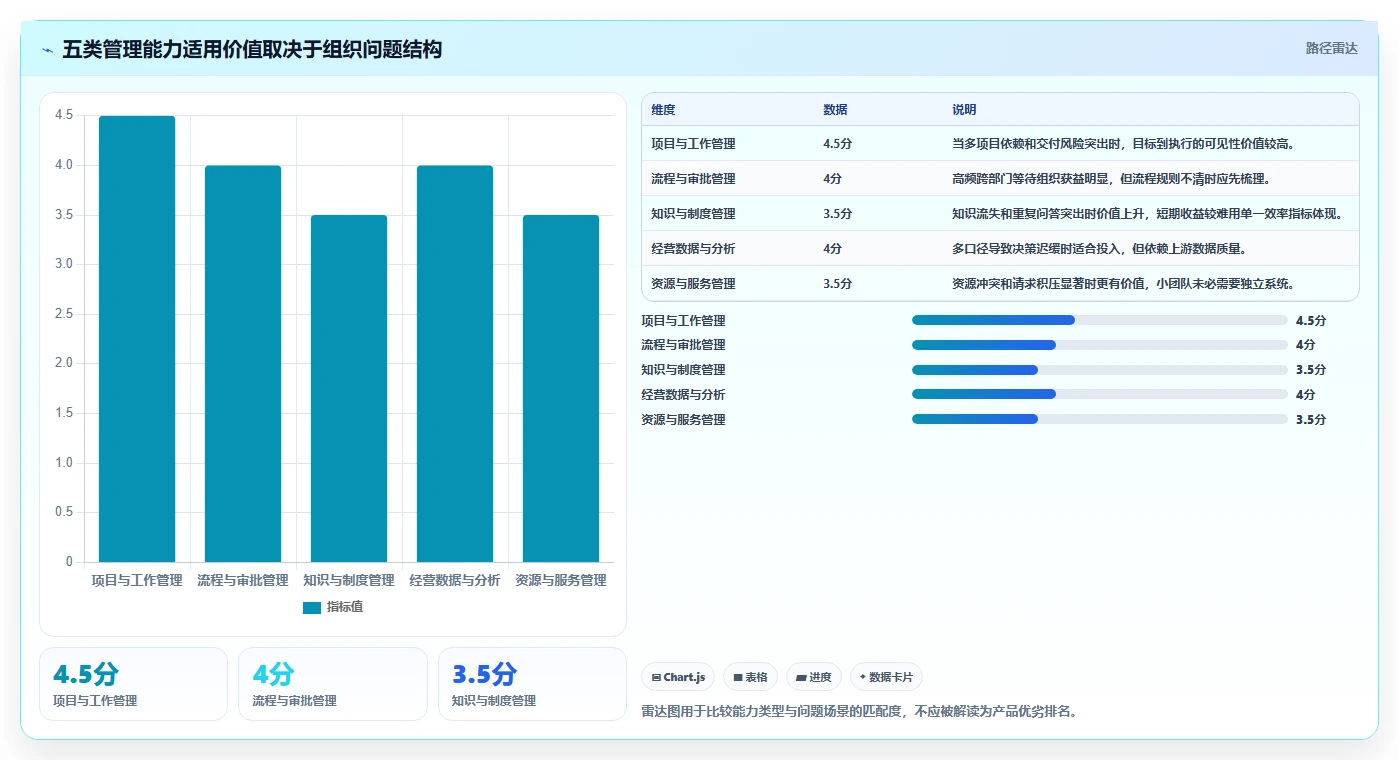
Task: Click the description starting 高频跨部门等待
Action: coord(1111,179)
